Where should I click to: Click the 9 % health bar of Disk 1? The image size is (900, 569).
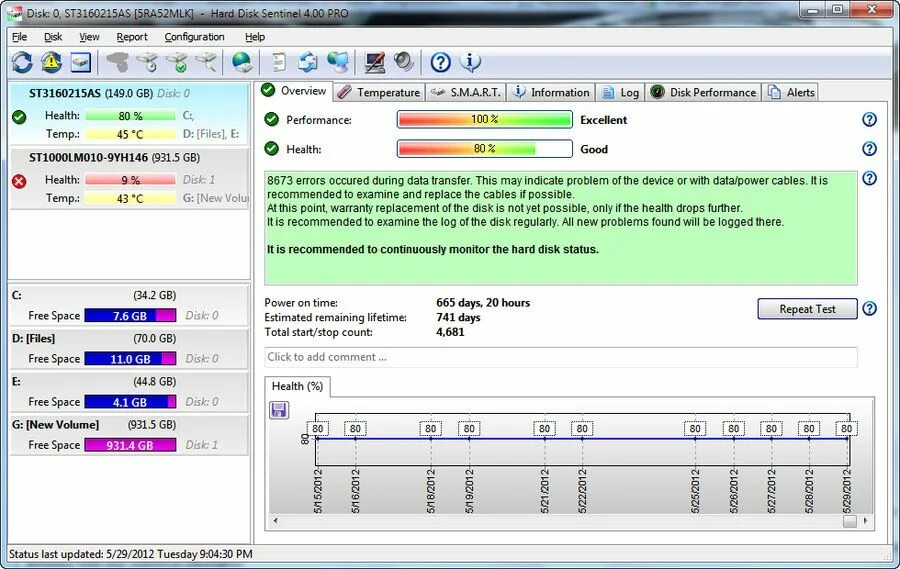tap(130, 180)
